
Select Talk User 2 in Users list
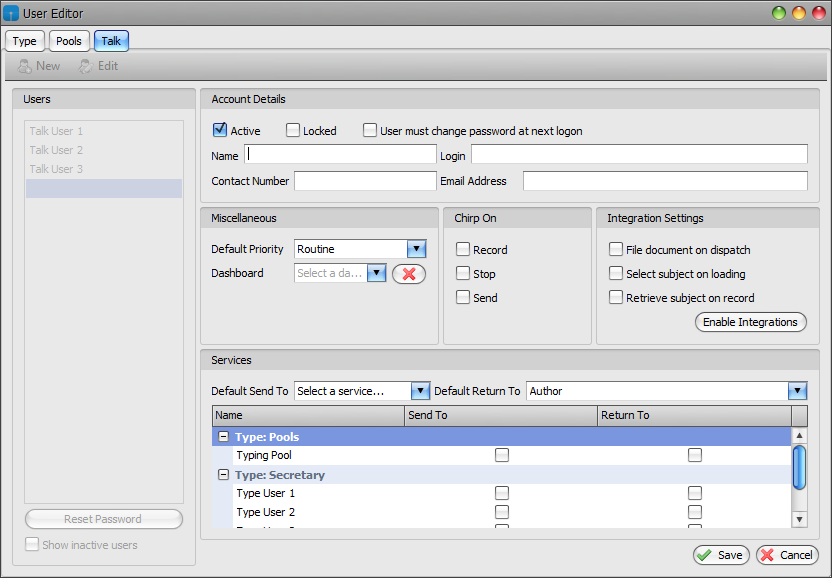click(x=103, y=150)
